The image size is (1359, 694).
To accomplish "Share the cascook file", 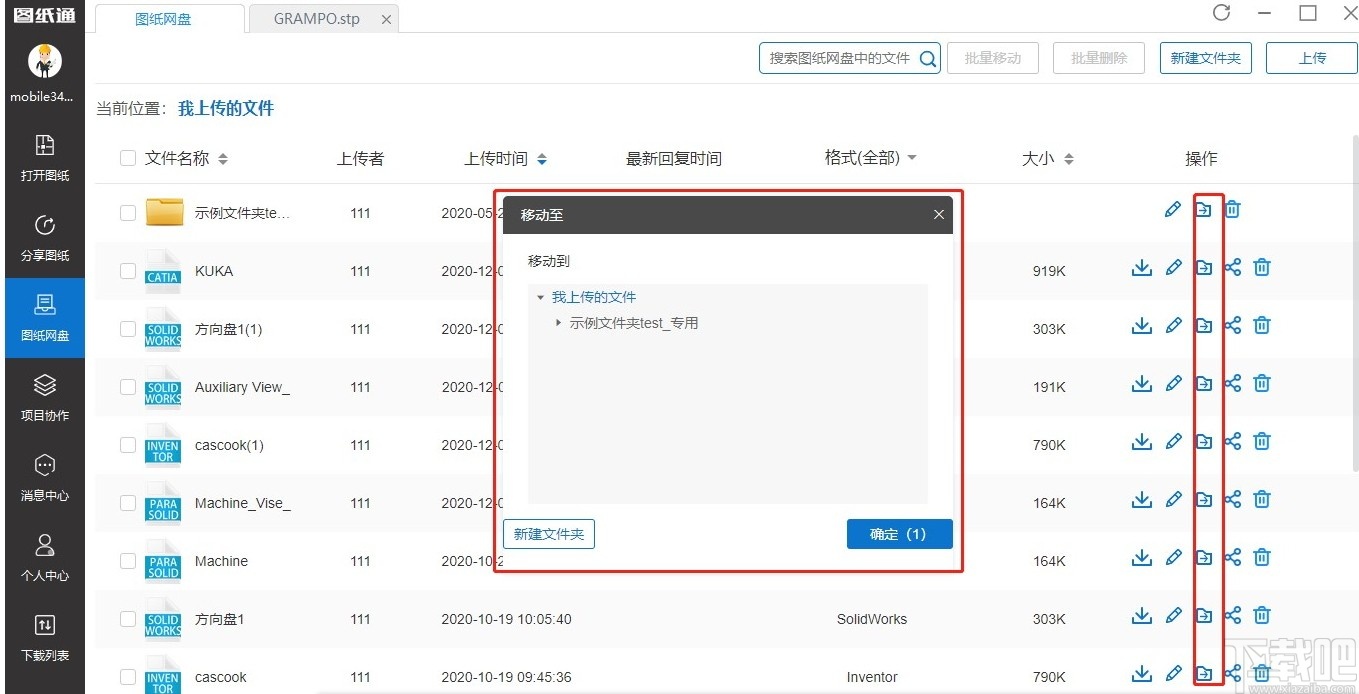I will tap(1232, 674).
